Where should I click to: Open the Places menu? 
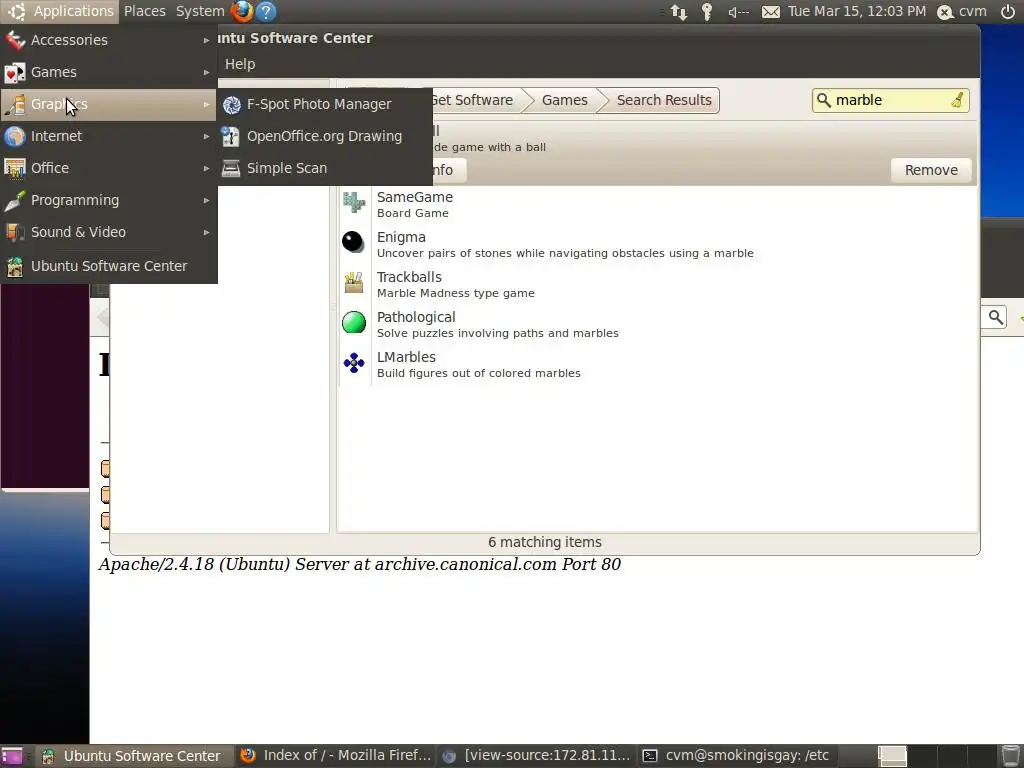pyautogui.click(x=144, y=11)
